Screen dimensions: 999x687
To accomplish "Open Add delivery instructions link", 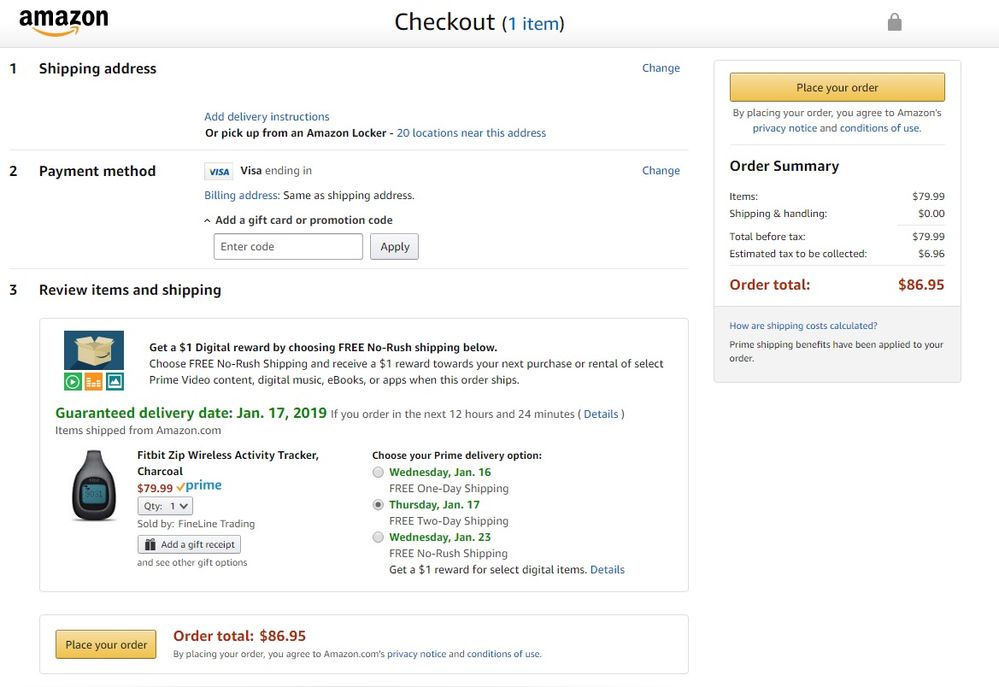I will point(267,117).
